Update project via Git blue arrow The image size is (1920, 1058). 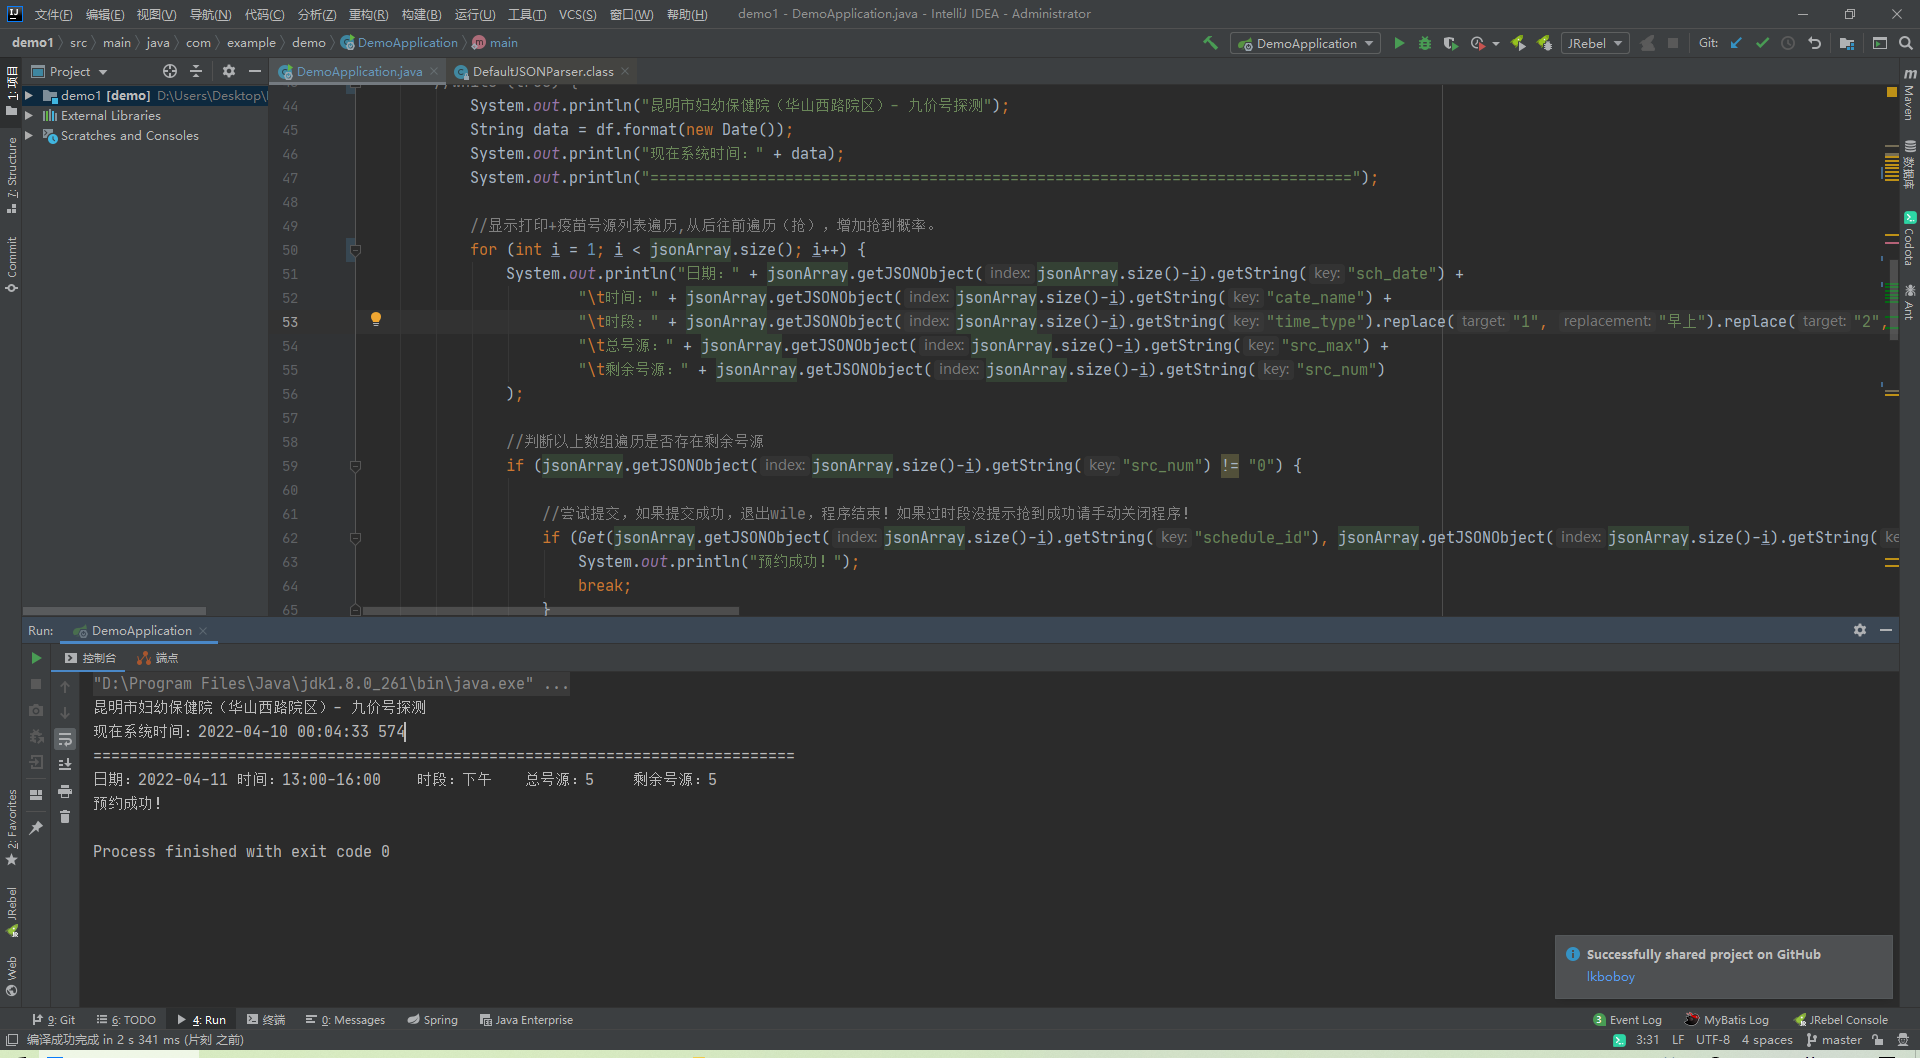coord(1736,43)
